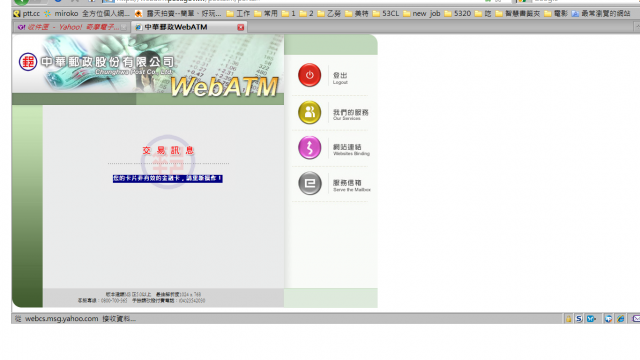Open the 智慧書籤夾 bookmark folder

(x=518, y=13)
